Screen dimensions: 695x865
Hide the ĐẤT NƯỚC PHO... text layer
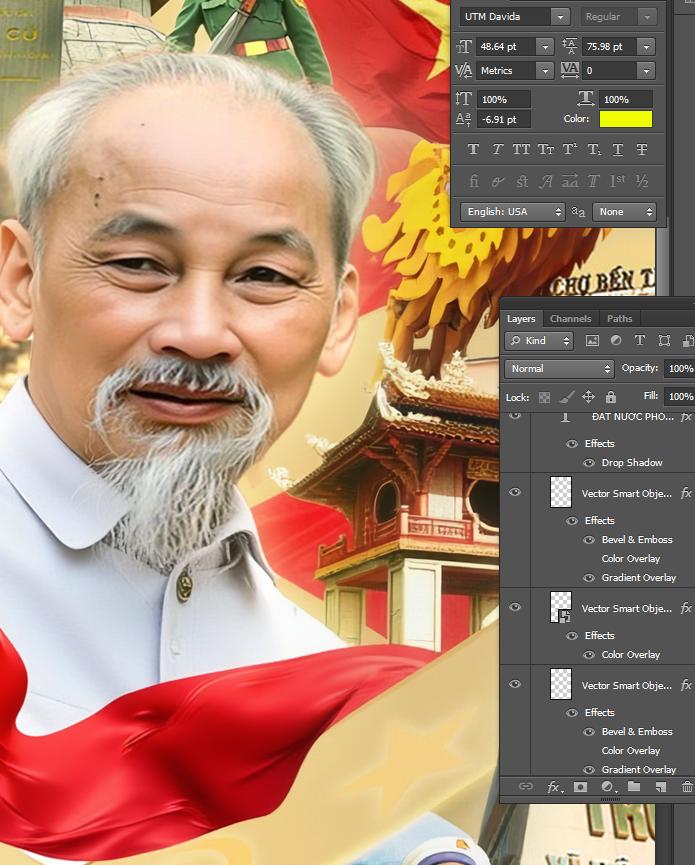click(x=515, y=416)
